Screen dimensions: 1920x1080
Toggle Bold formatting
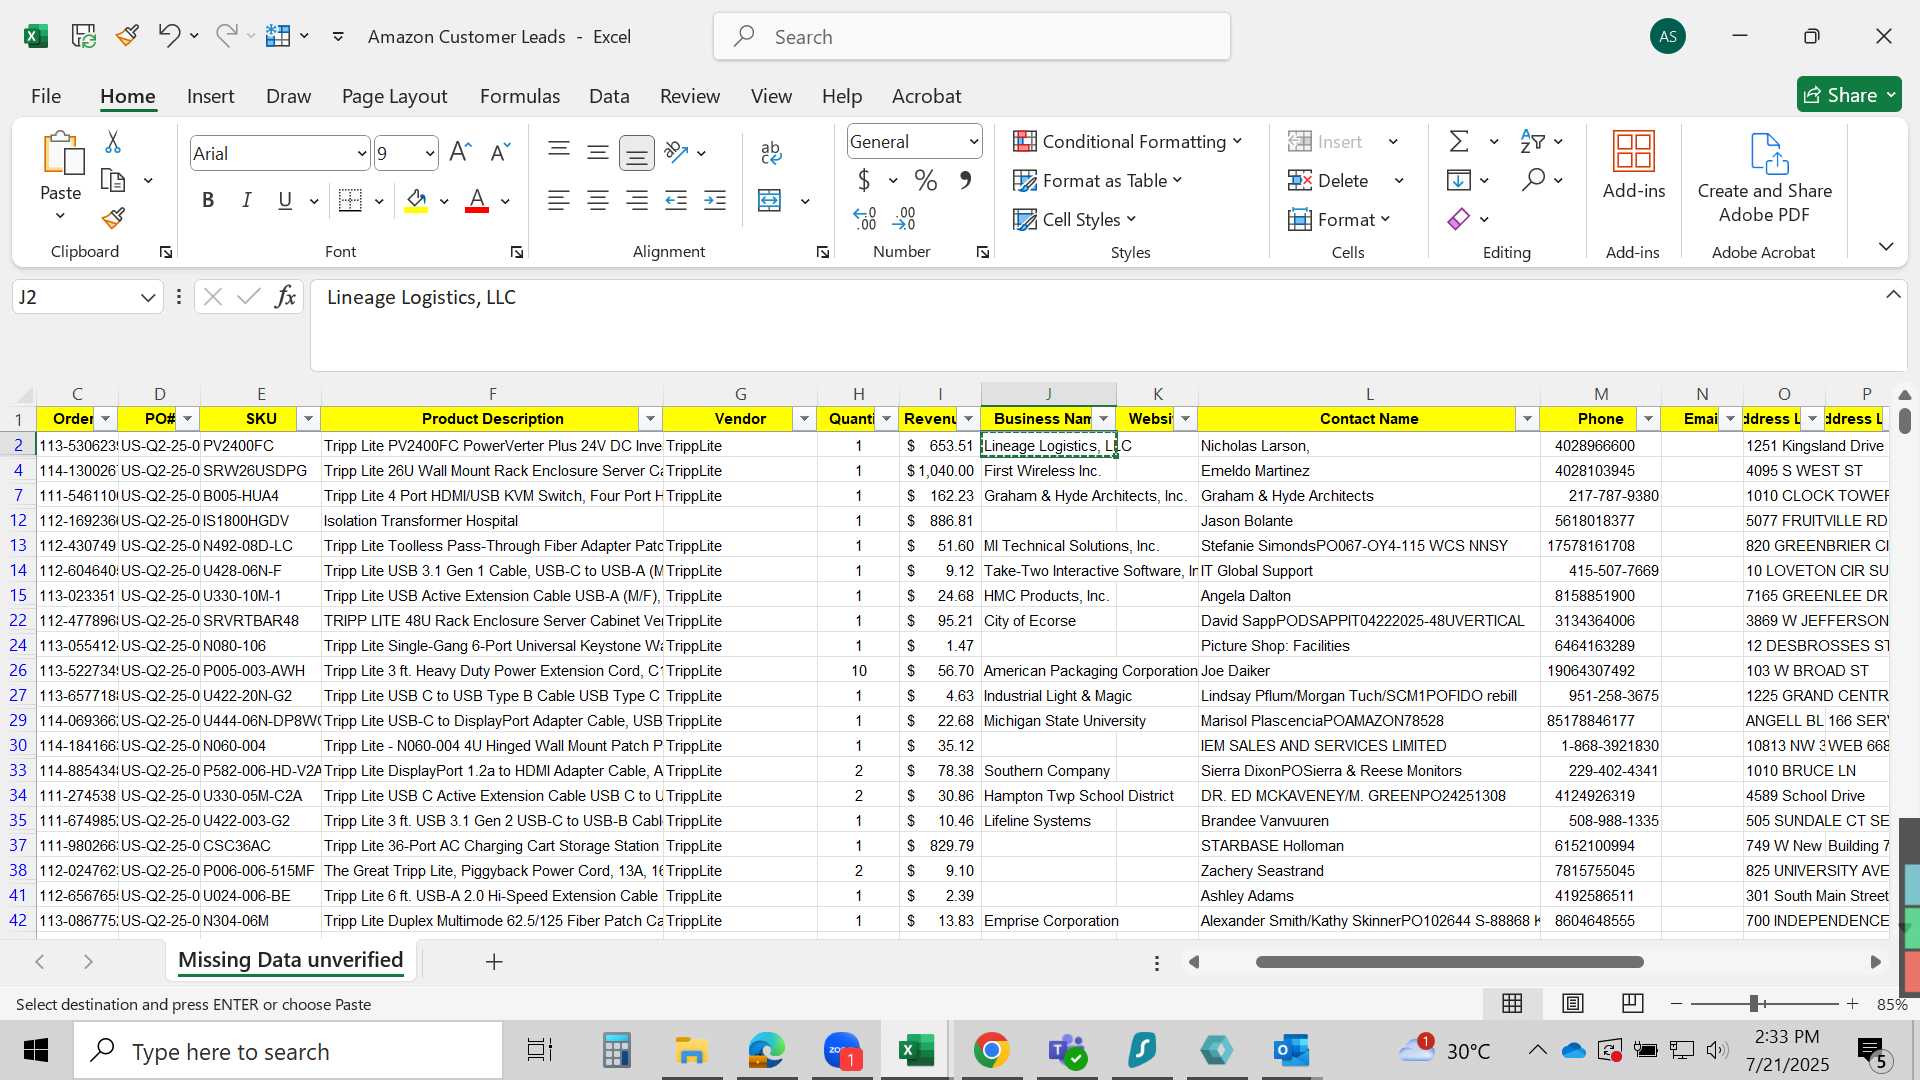(x=208, y=200)
